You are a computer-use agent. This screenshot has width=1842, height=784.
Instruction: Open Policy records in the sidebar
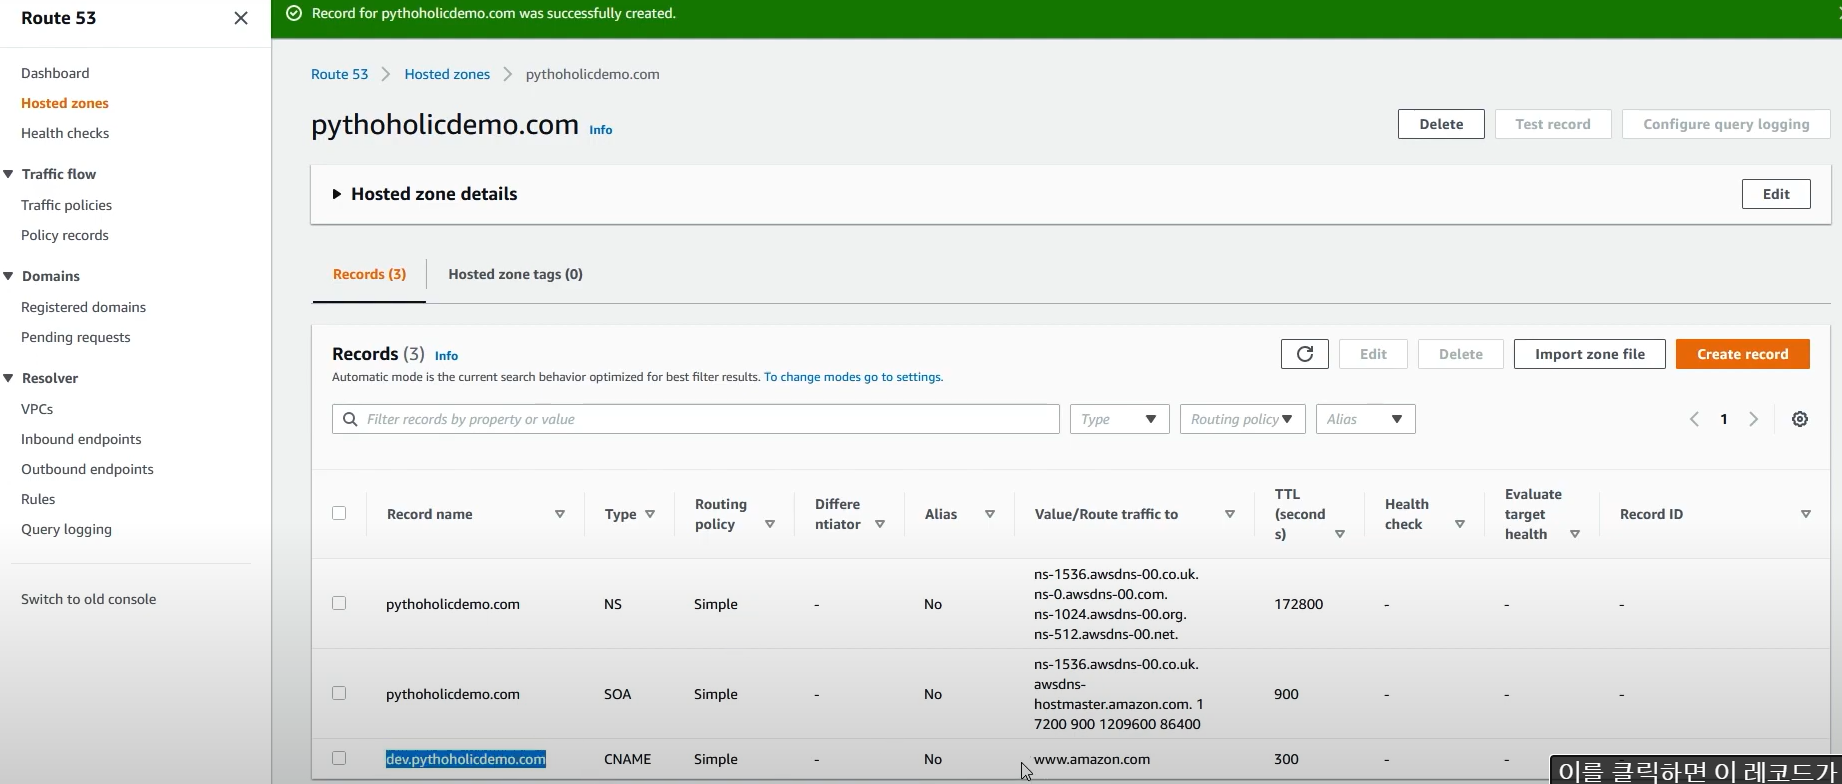tap(65, 235)
